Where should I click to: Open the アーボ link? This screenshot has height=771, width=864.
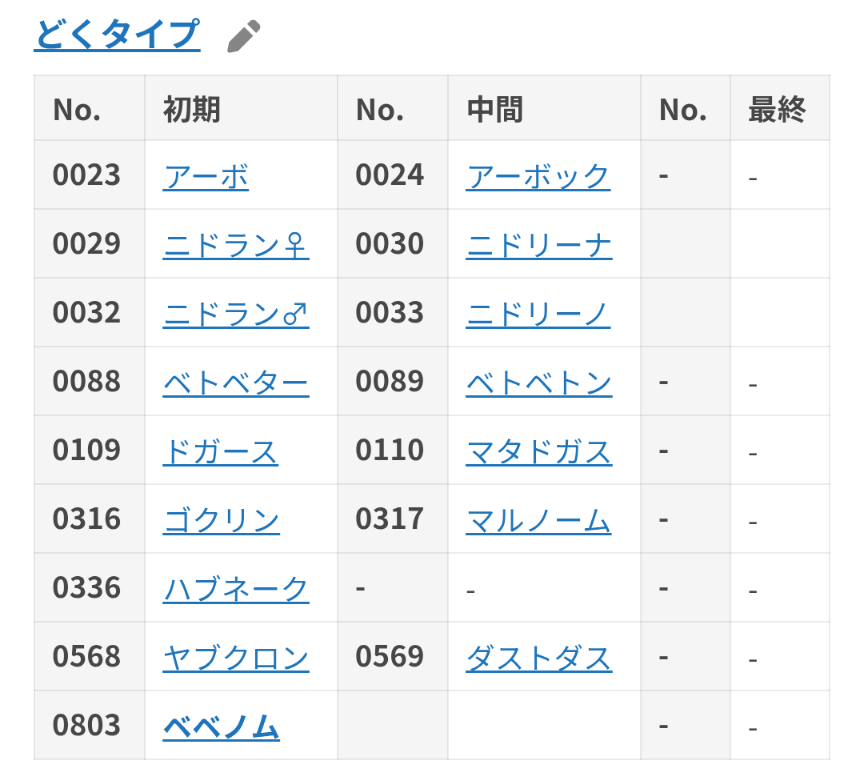[205, 176]
